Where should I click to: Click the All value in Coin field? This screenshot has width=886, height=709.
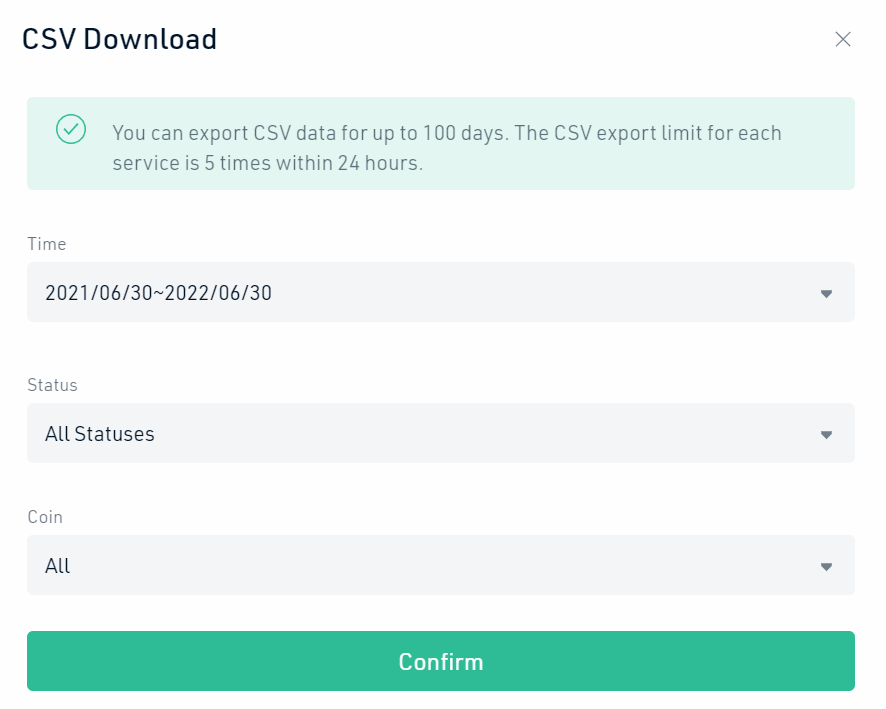(58, 566)
